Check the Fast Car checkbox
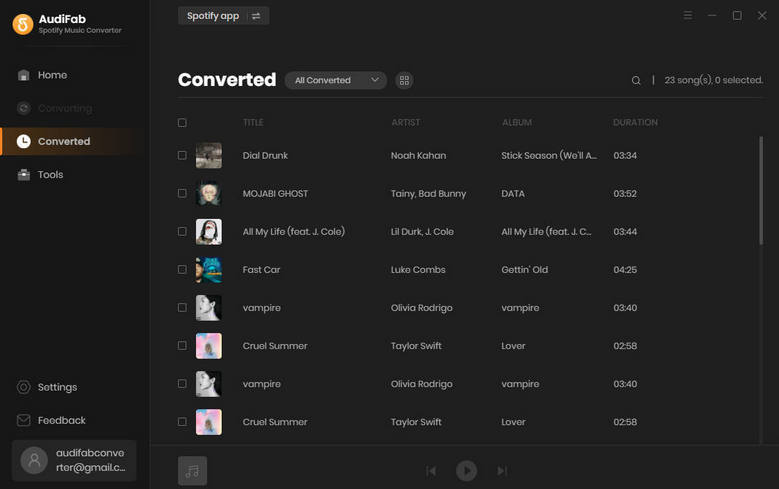 [182, 269]
